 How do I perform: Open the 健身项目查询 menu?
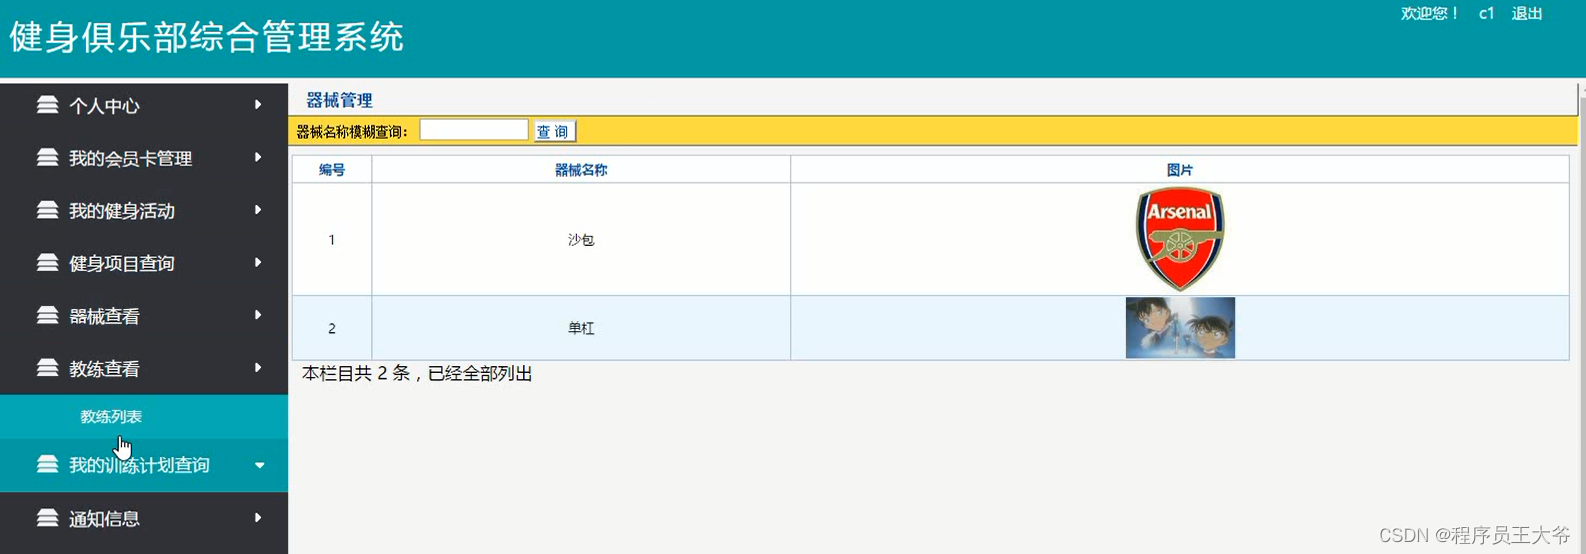144,263
